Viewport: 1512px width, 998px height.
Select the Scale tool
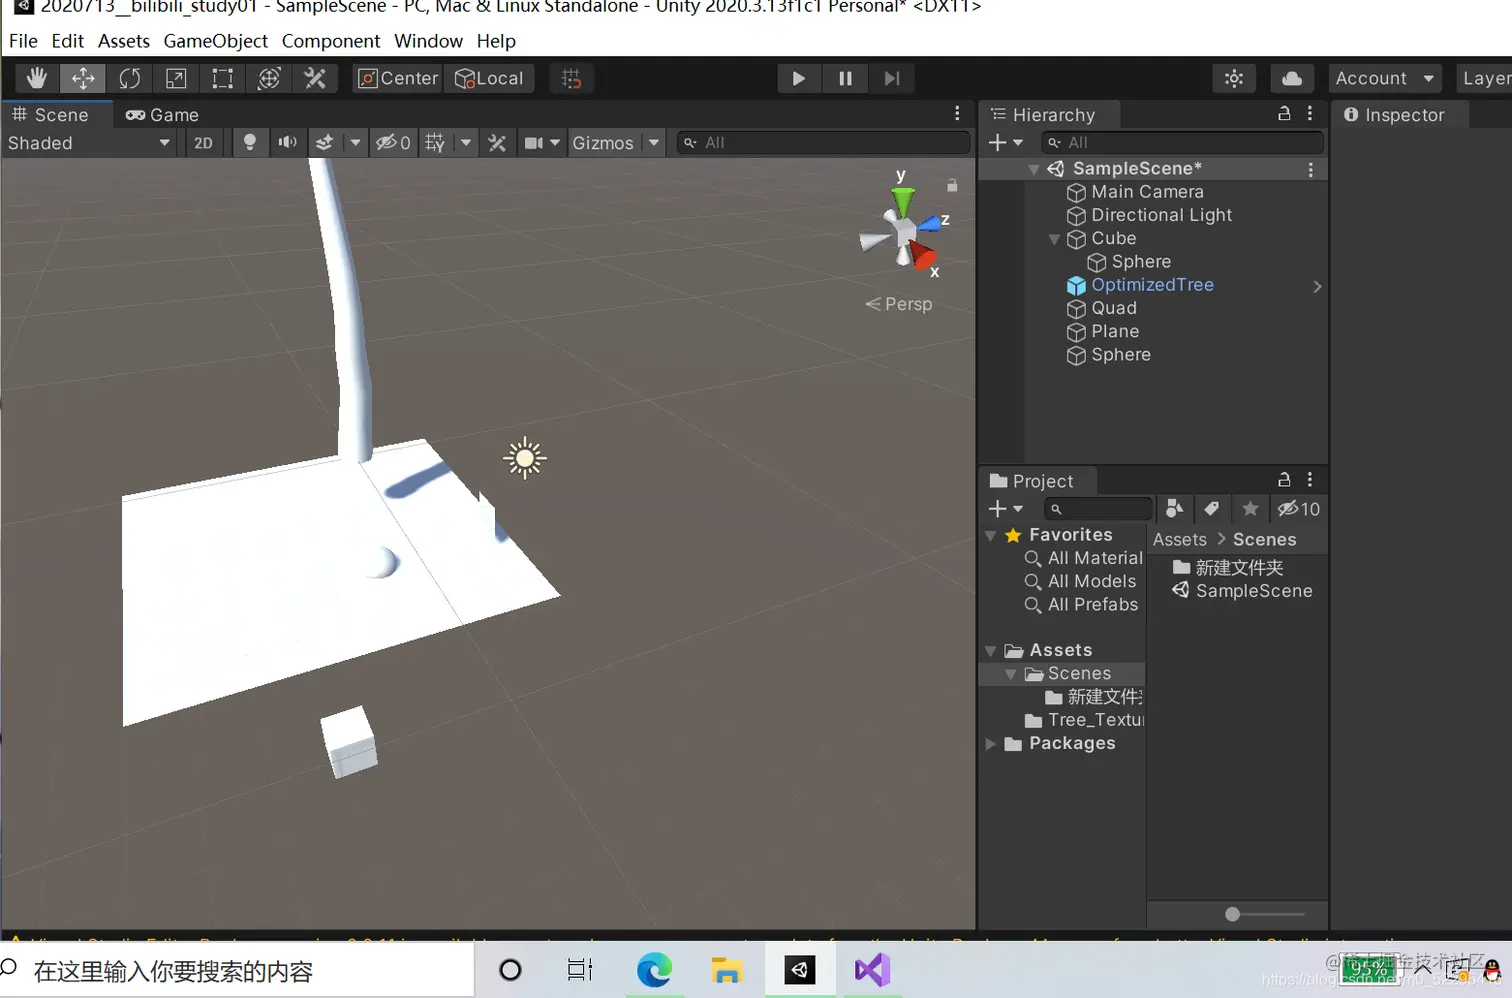point(176,78)
